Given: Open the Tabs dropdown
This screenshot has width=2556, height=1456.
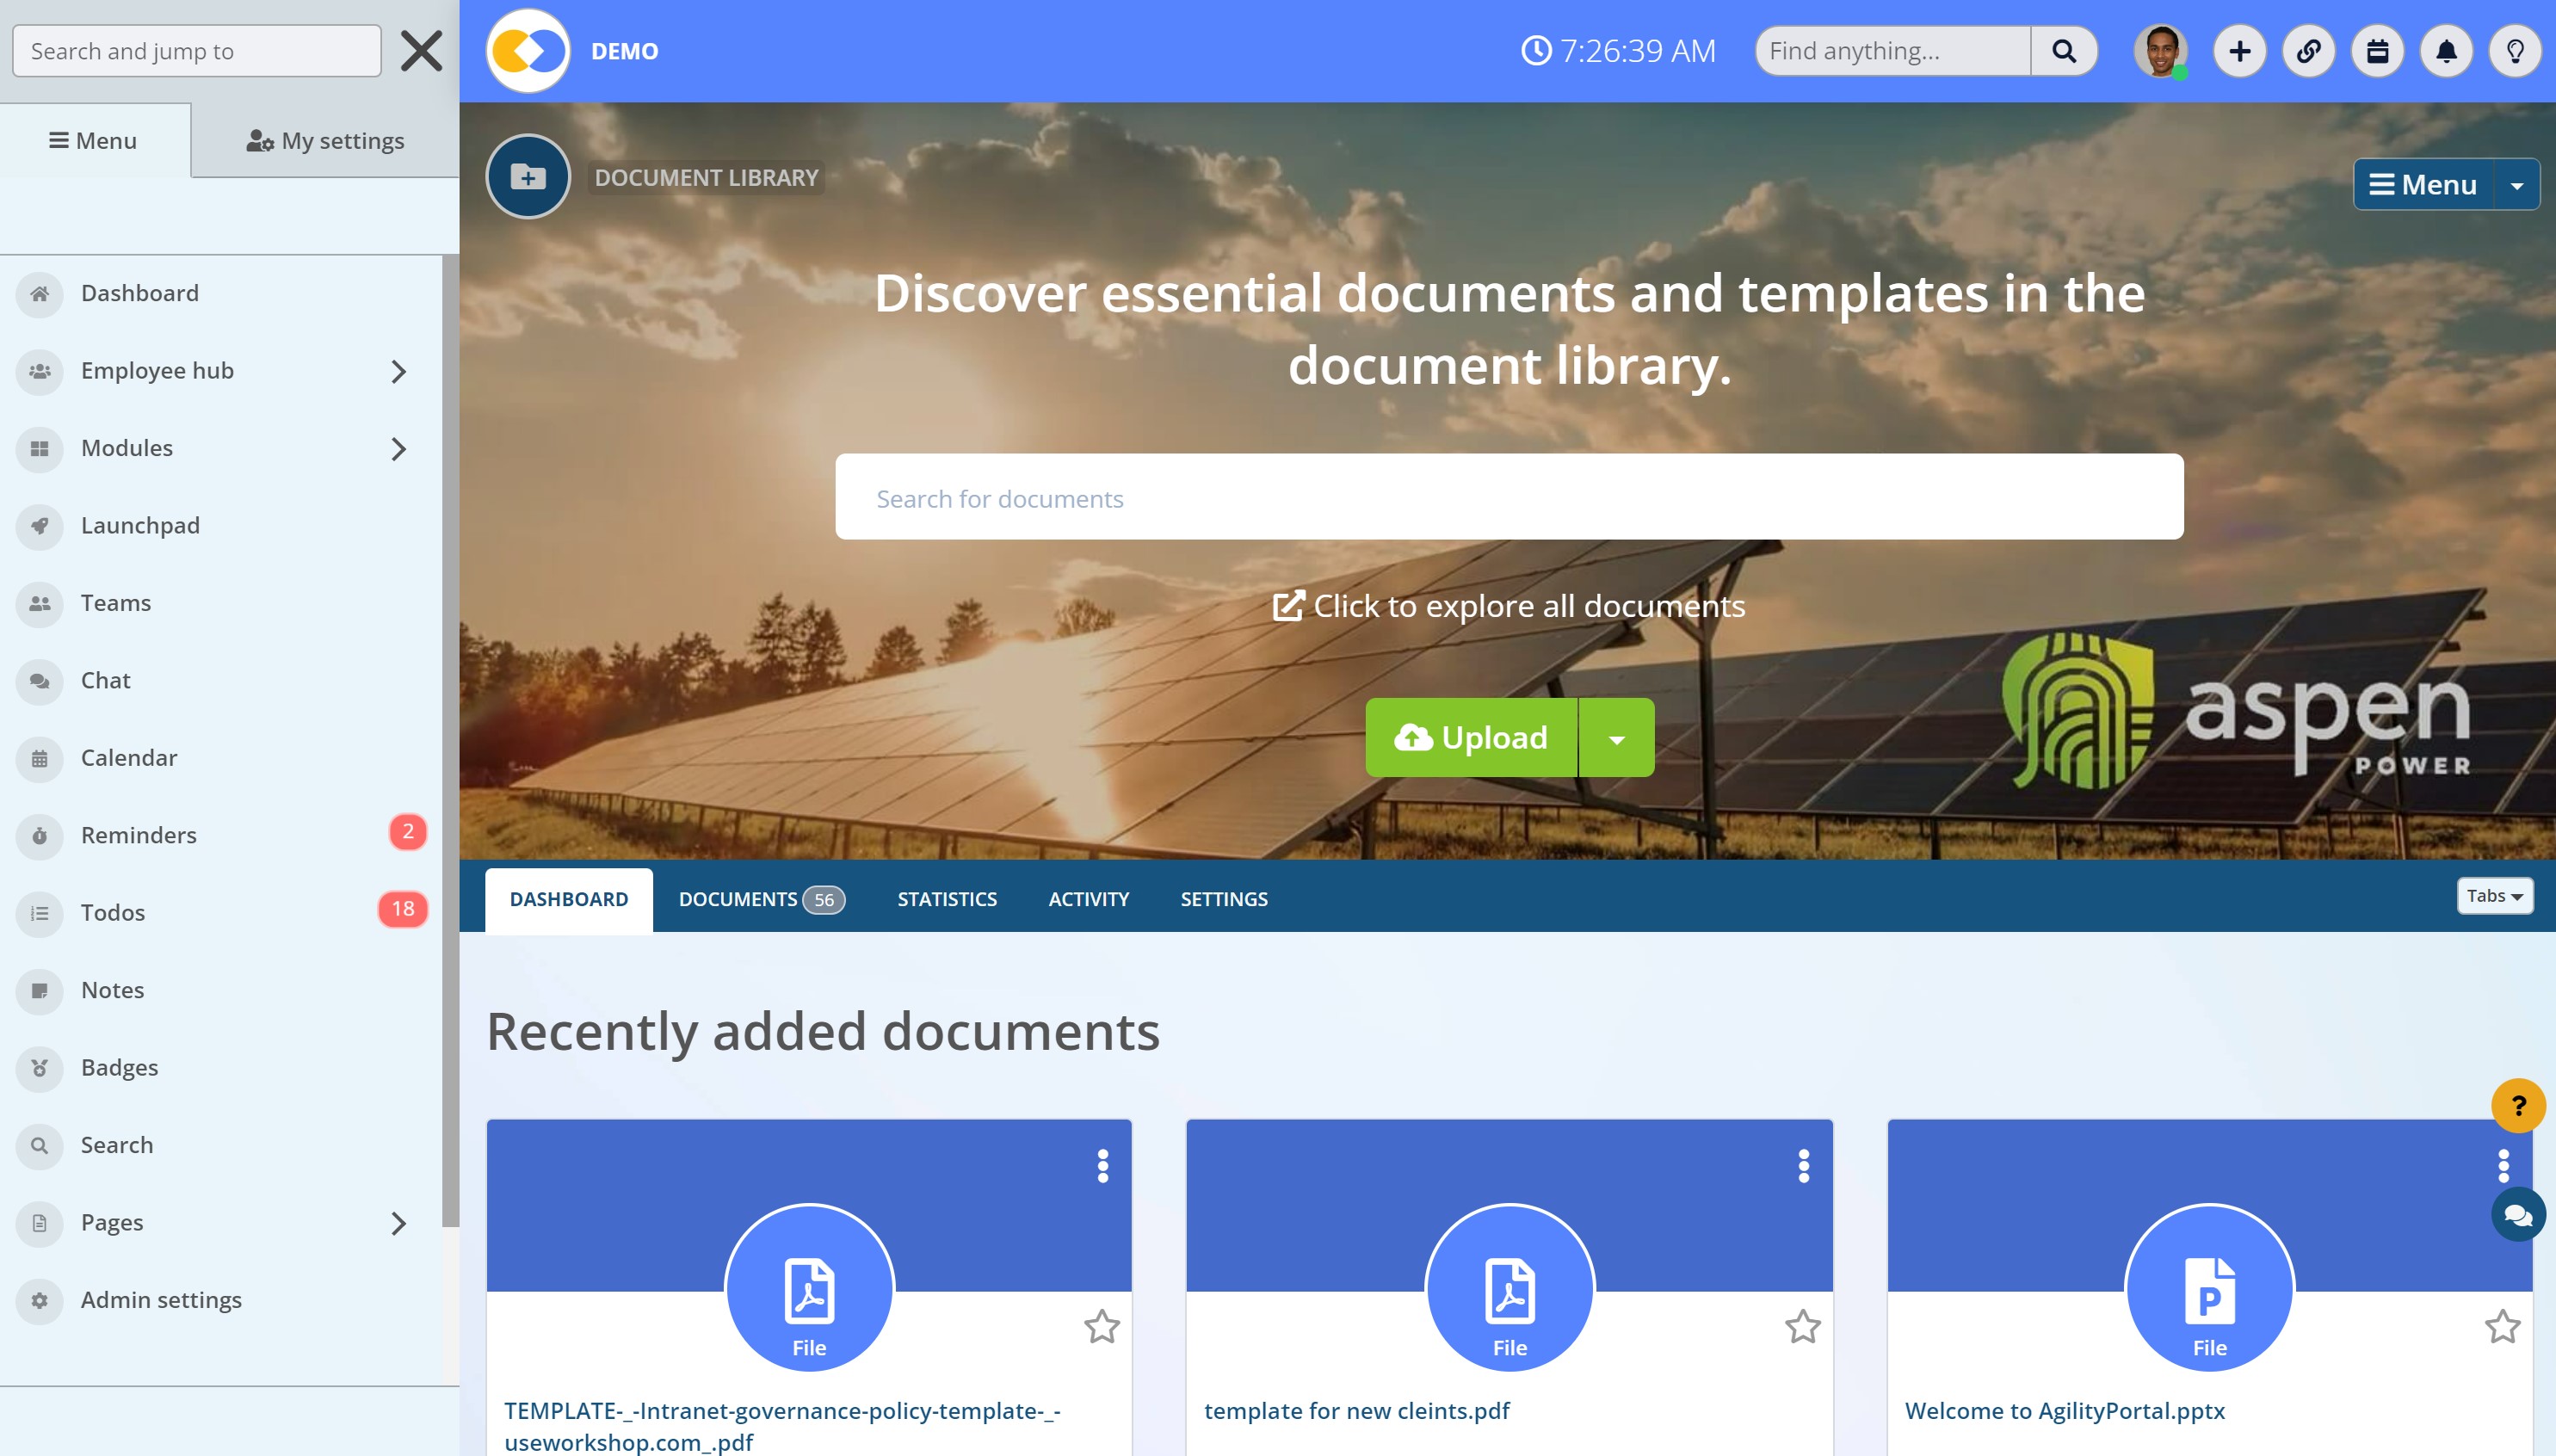Looking at the screenshot, I should click(2494, 896).
